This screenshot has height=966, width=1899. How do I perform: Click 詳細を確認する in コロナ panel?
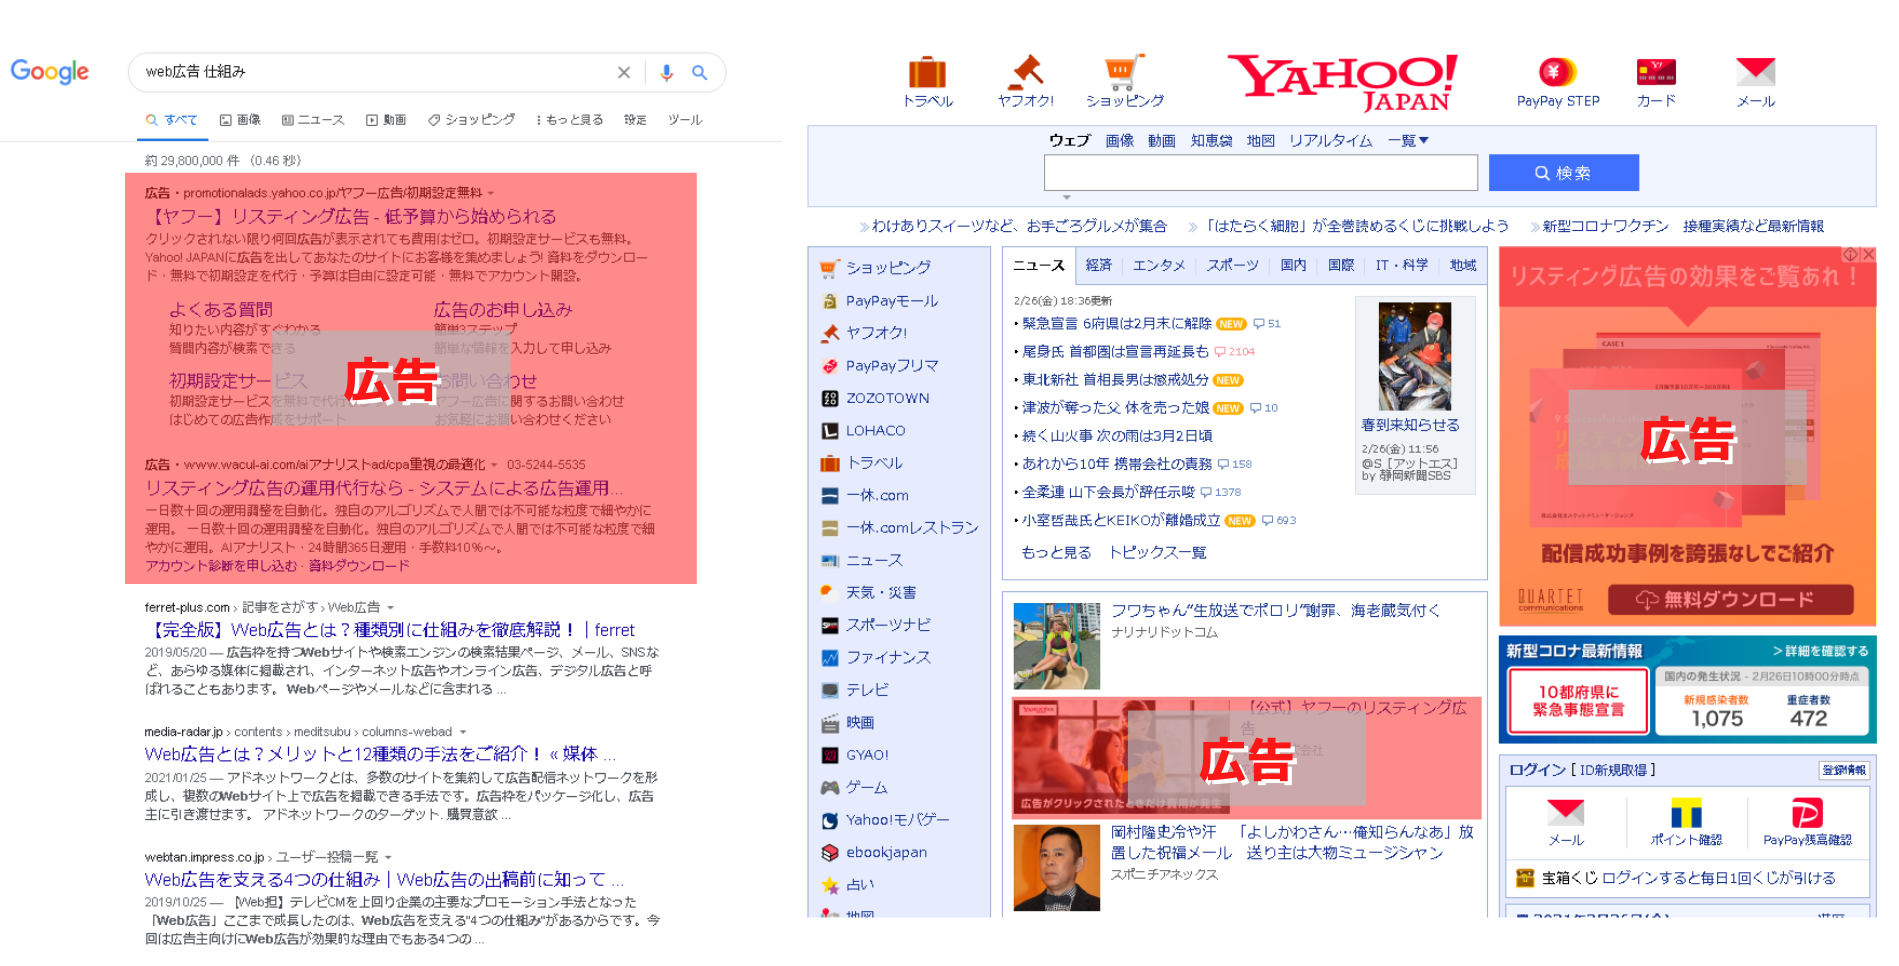click(1820, 651)
